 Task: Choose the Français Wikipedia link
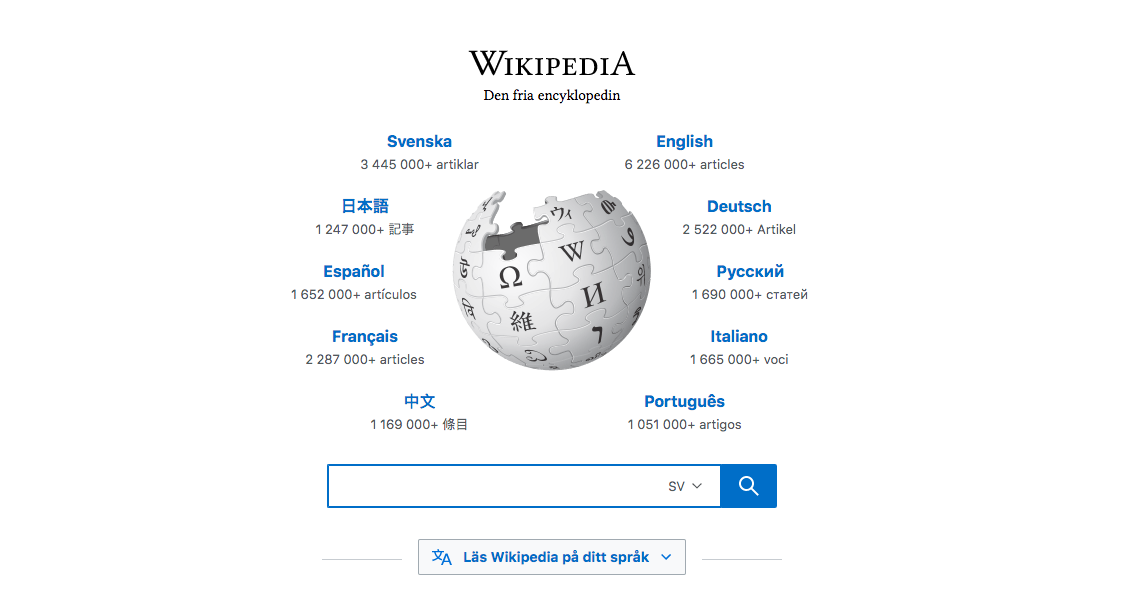365,337
